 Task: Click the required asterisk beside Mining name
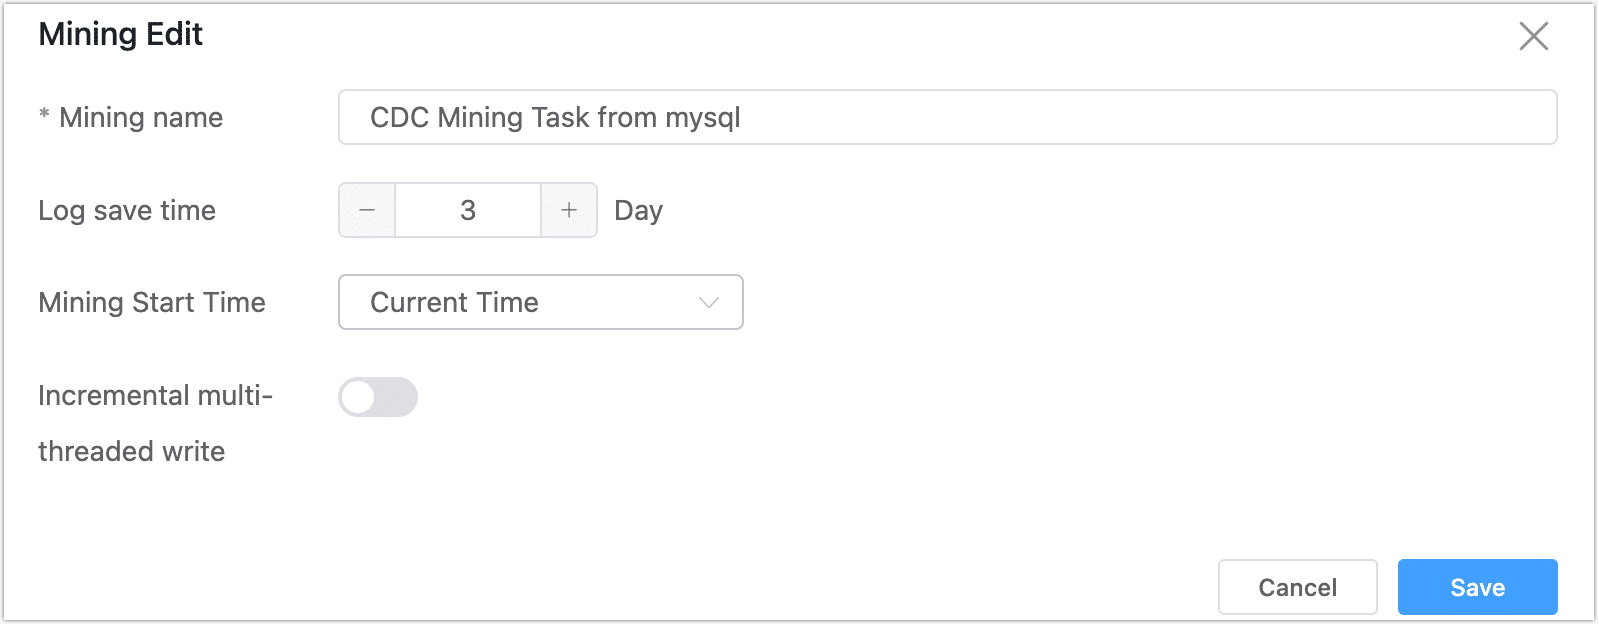tap(44, 116)
